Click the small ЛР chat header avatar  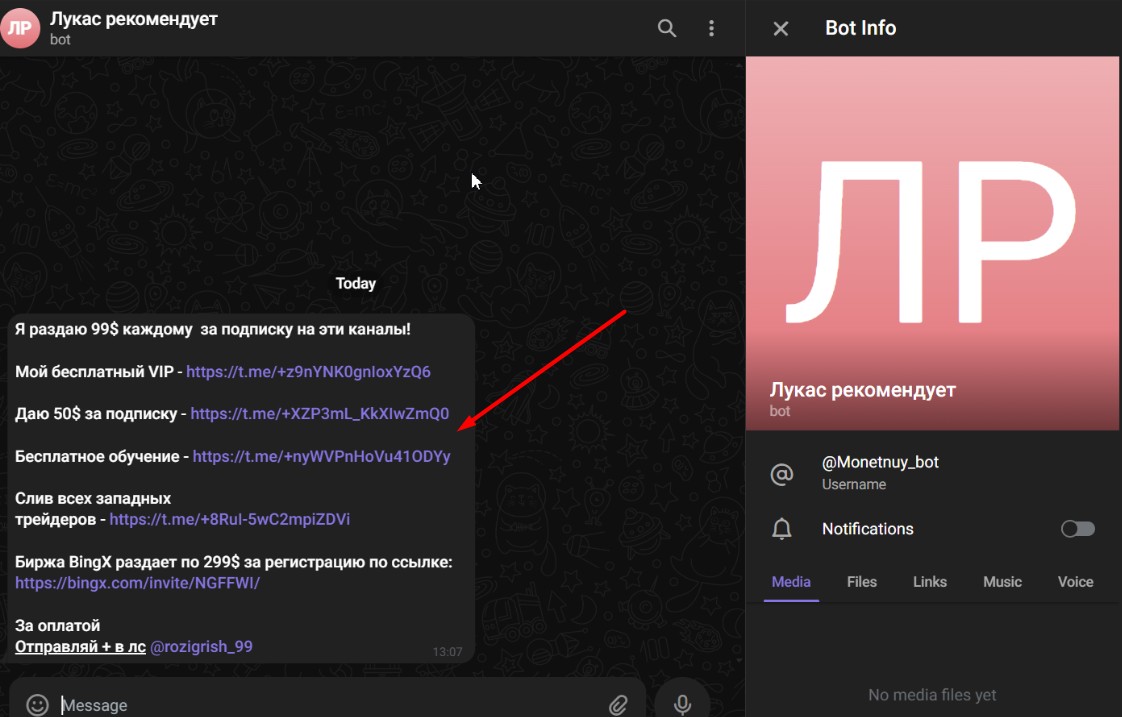[20, 28]
